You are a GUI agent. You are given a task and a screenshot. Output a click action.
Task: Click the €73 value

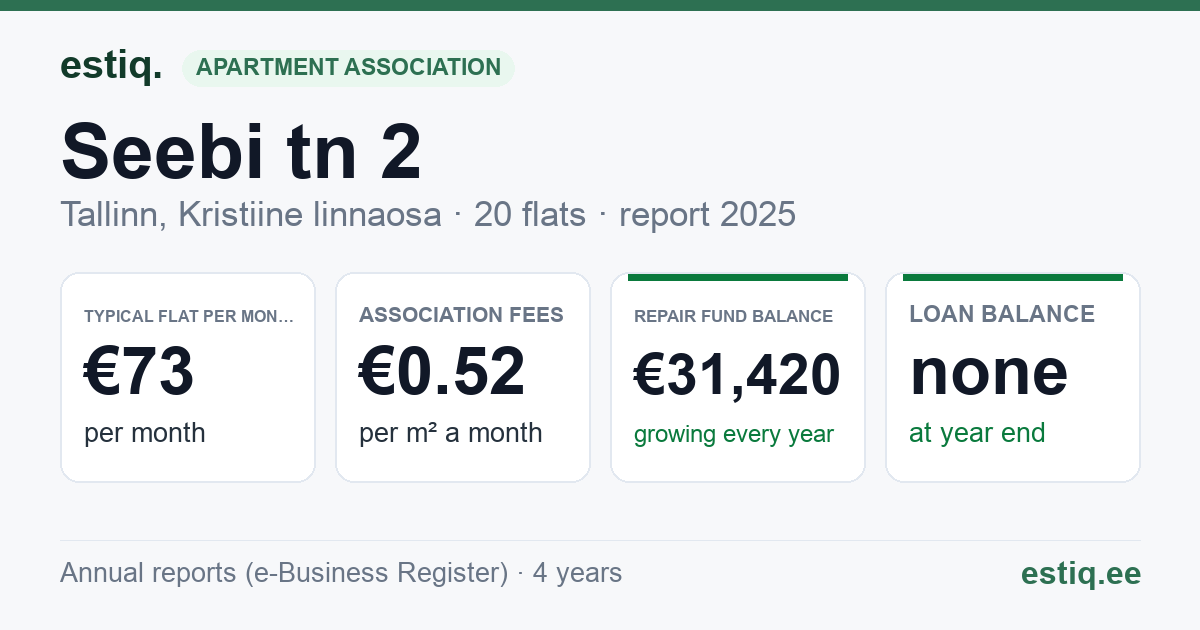click(139, 372)
